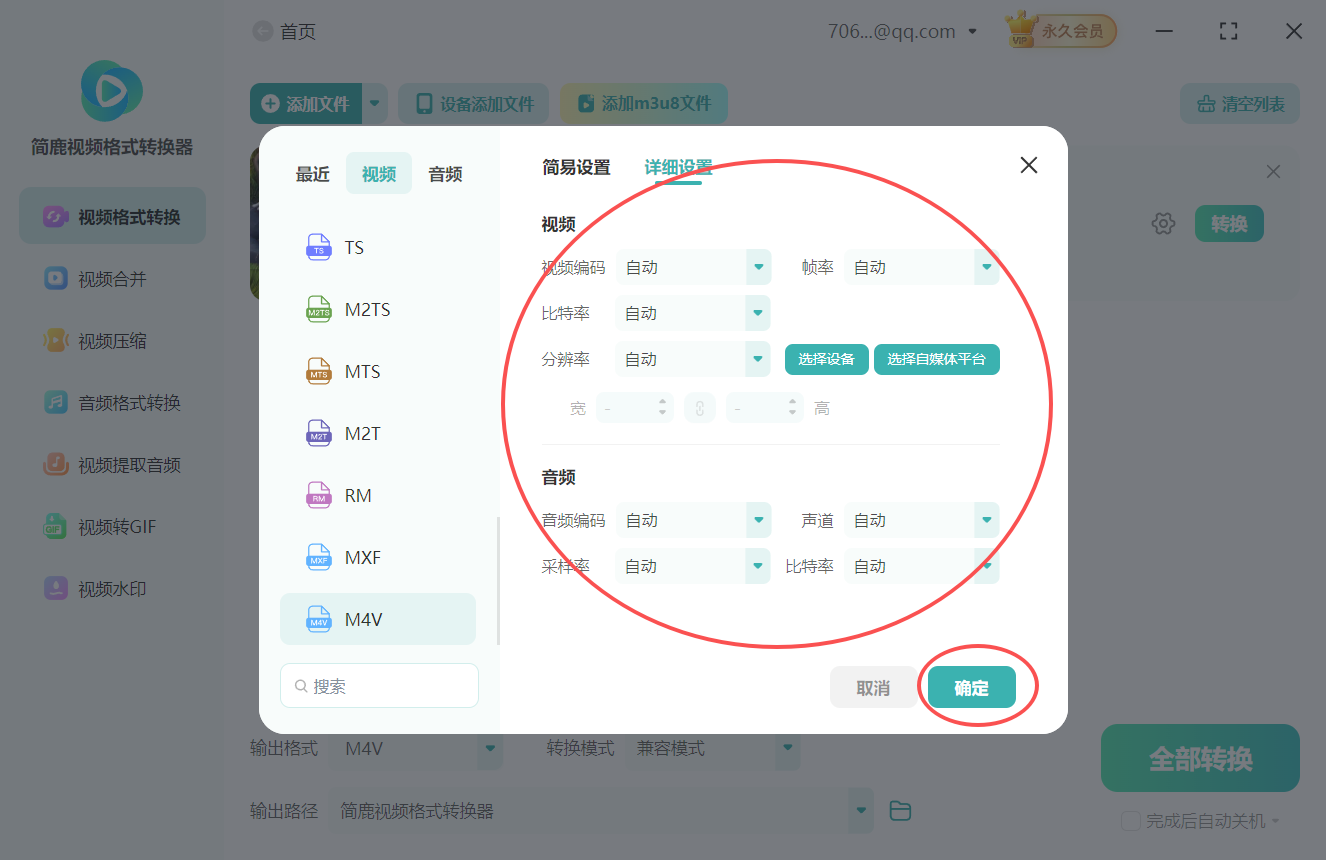The image size is (1326, 860).
Task: Open output path folder icon
Action: [x=899, y=811]
